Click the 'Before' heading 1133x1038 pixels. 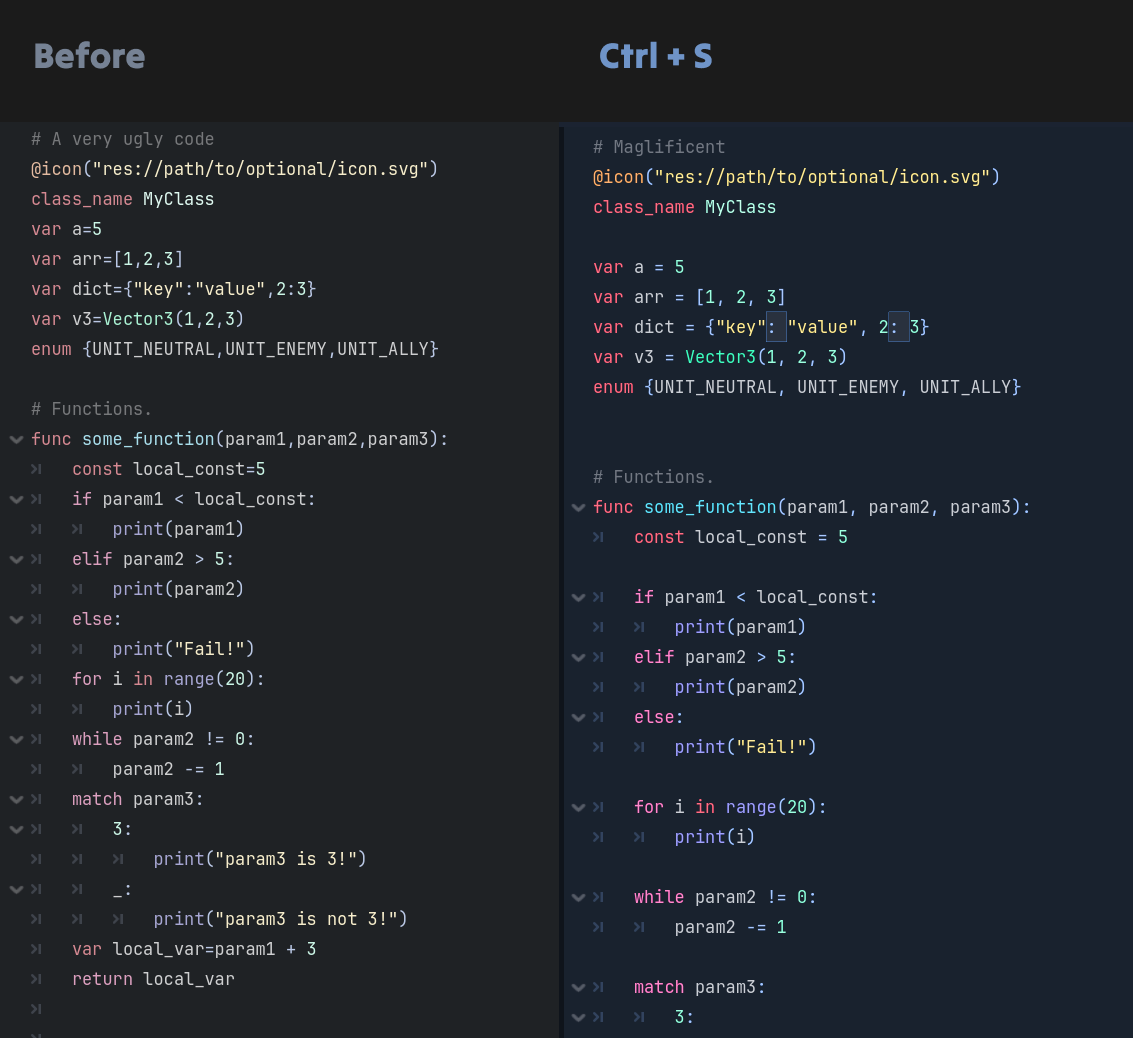click(90, 56)
